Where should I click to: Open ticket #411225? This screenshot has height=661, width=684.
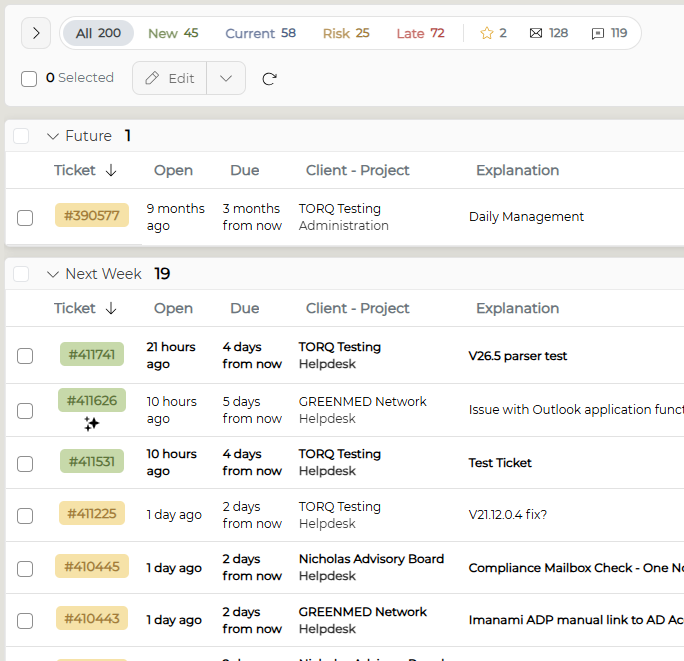92,514
